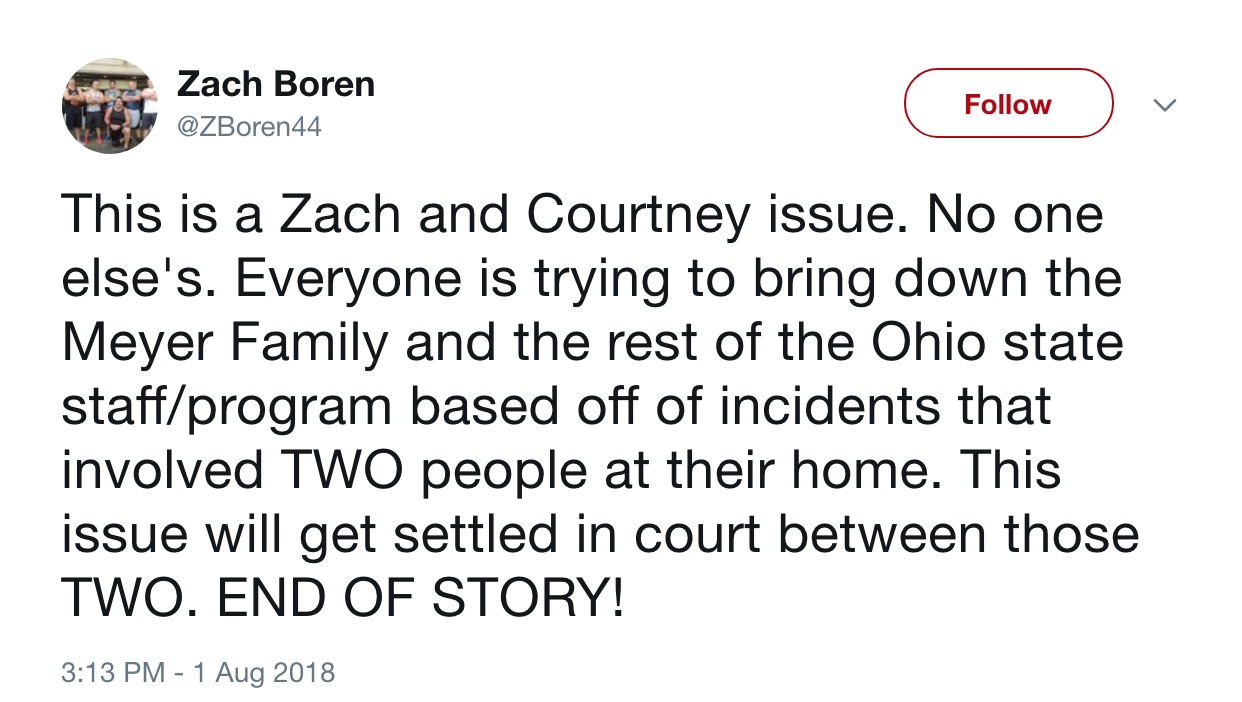Click the word else's in the tweet
1242x702 pixels.
pos(141,279)
